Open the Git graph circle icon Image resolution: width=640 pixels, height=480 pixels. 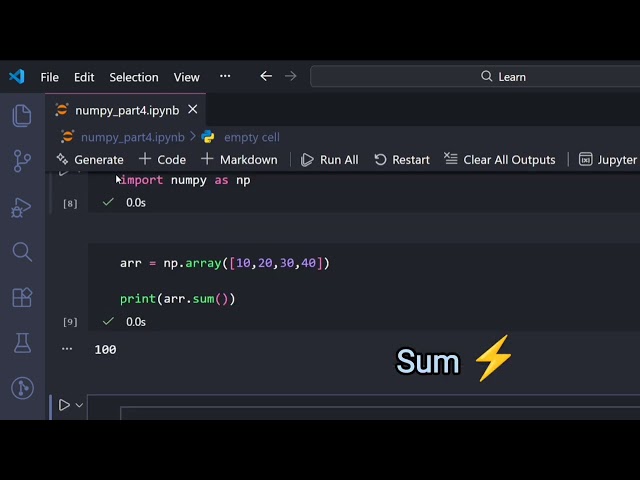[x=22, y=388]
